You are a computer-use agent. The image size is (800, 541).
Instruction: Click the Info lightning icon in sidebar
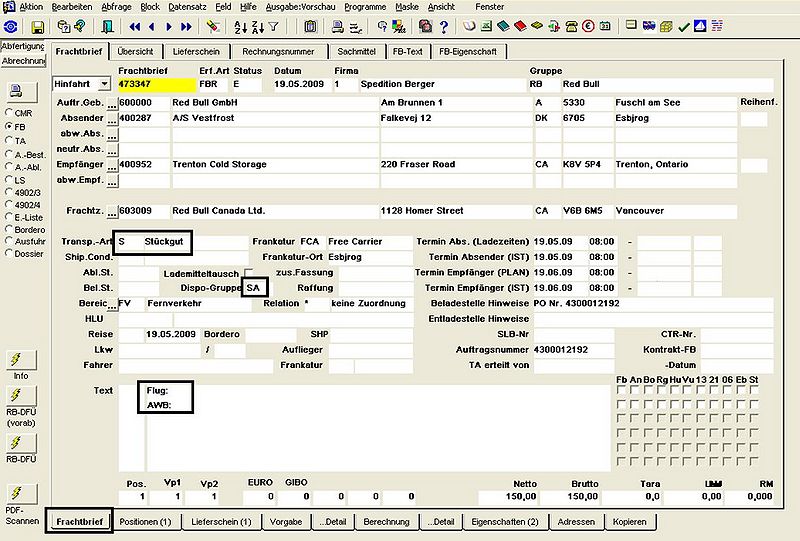coord(21,360)
